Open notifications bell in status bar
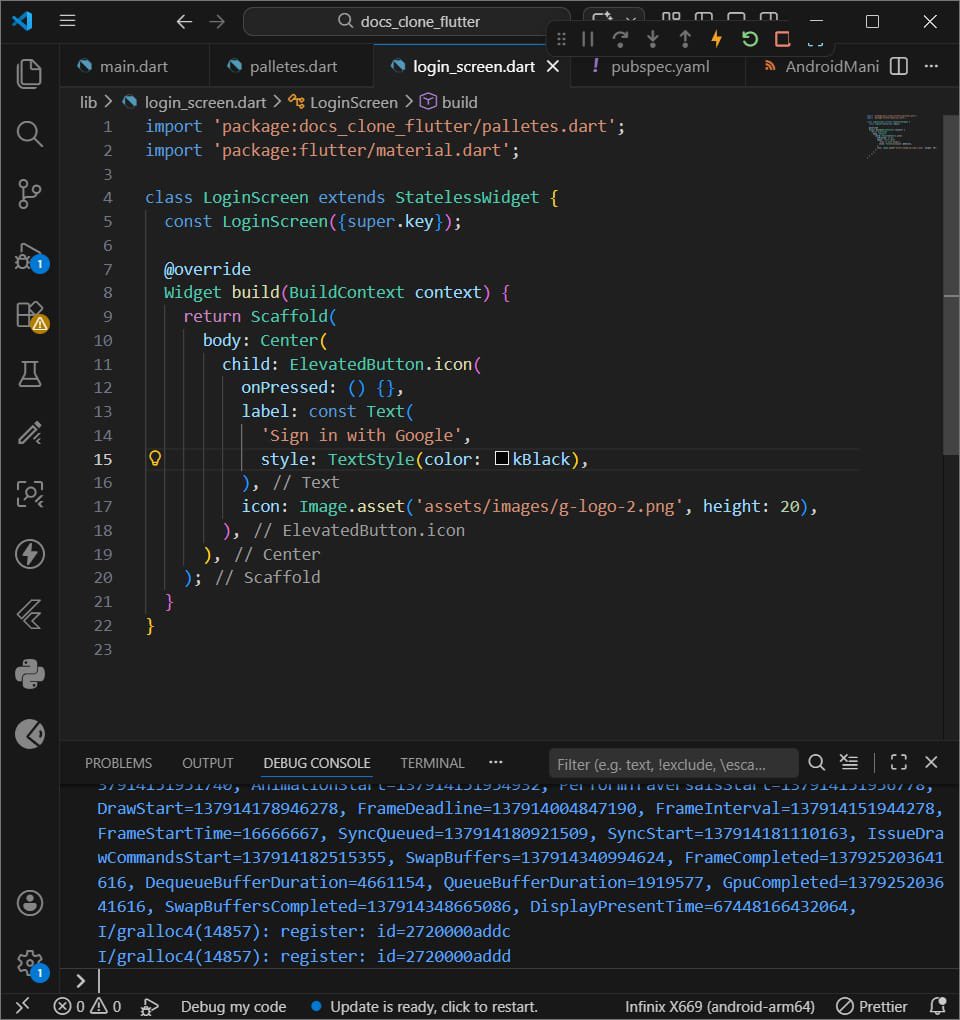The image size is (960, 1020). [x=937, y=1006]
